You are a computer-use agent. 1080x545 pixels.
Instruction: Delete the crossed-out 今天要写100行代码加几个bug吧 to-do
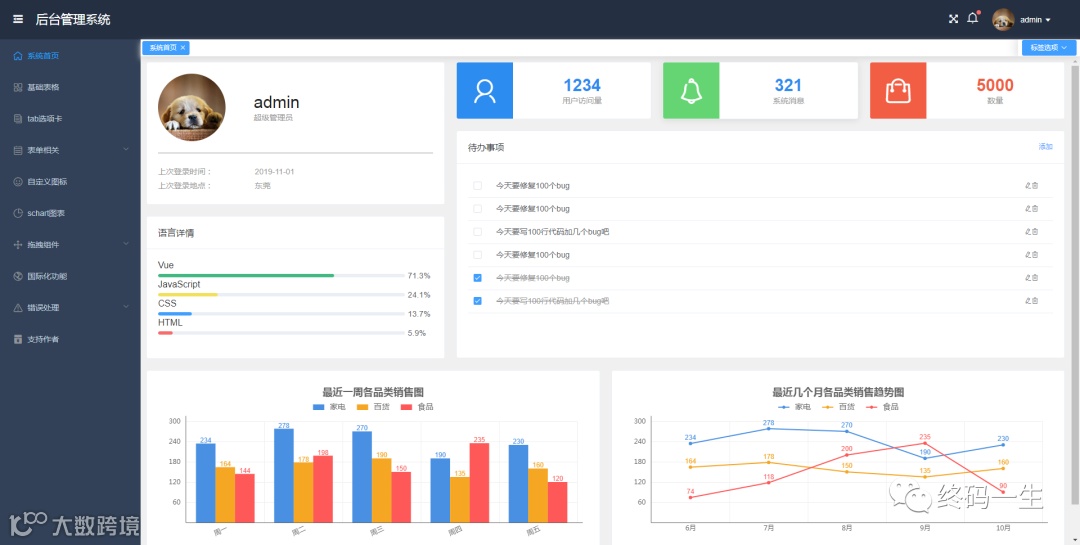coord(1035,301)
